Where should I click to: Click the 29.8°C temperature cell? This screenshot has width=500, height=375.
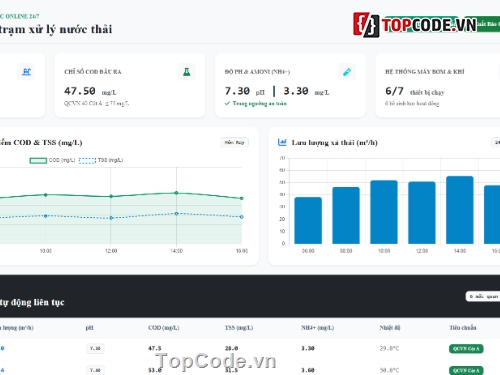click(x=389, y=348)
